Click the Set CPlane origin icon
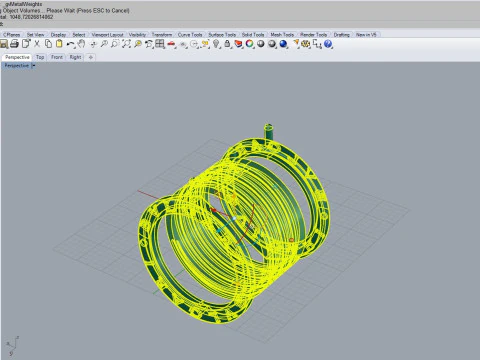The width and height of the screenshot is (480, 360). point(183,44)
